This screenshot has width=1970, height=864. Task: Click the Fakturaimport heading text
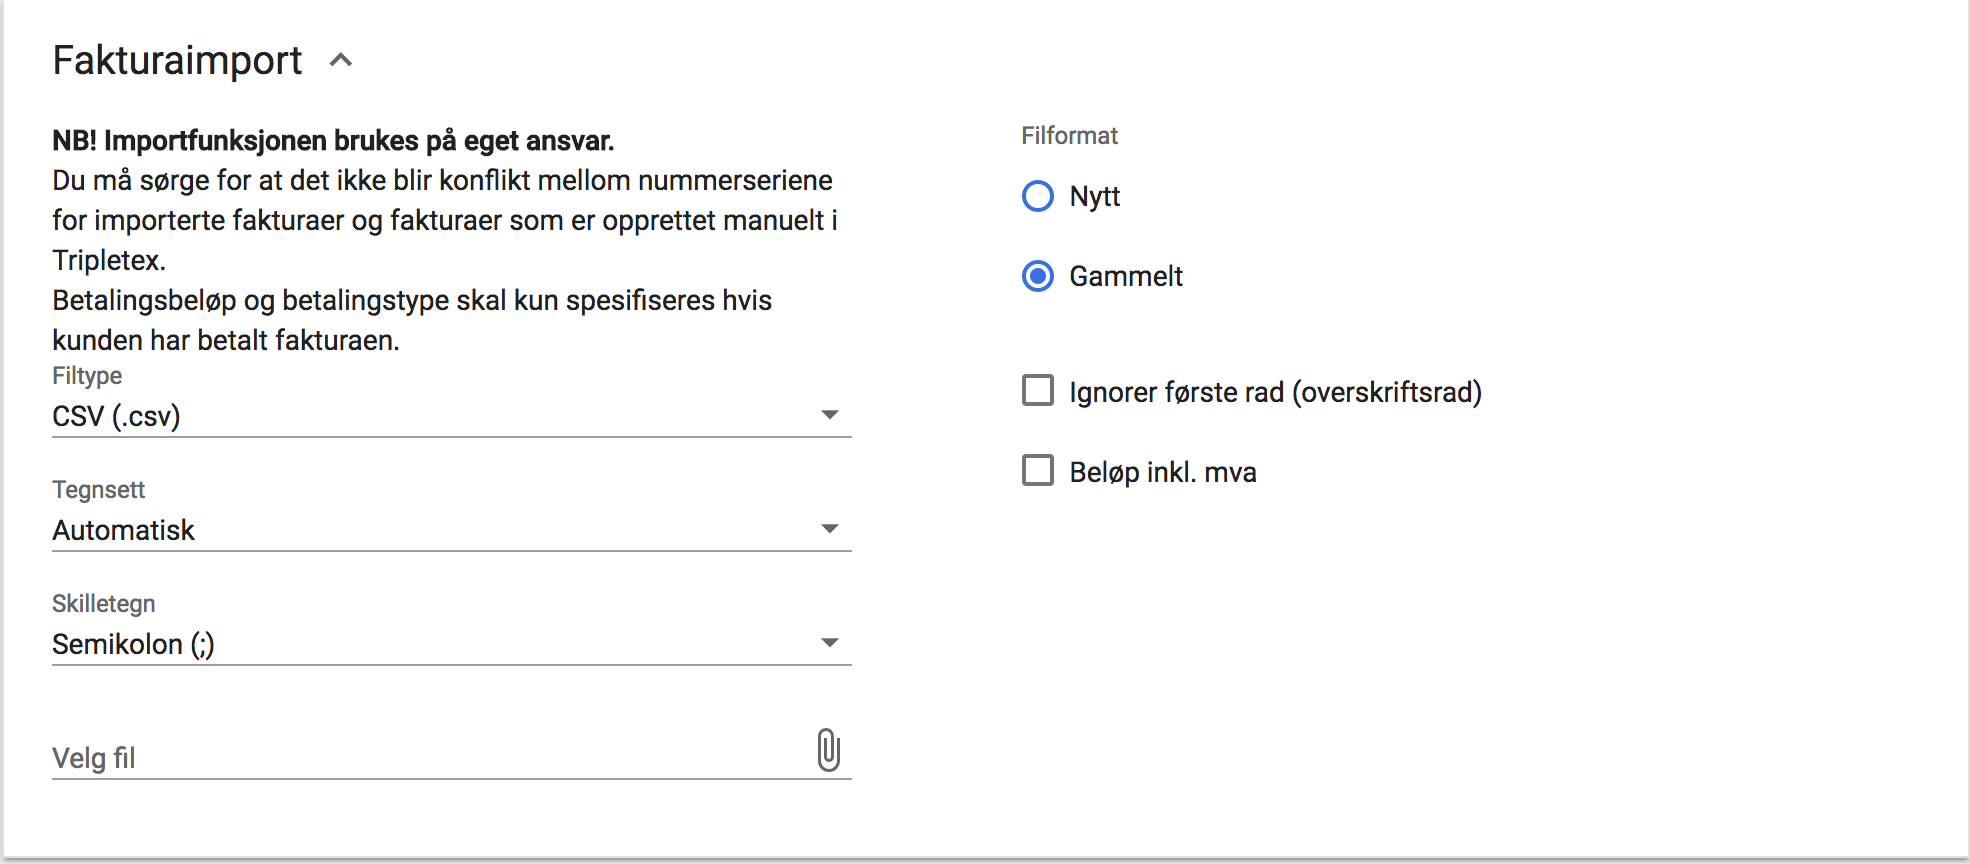click(x=177, y=61)
